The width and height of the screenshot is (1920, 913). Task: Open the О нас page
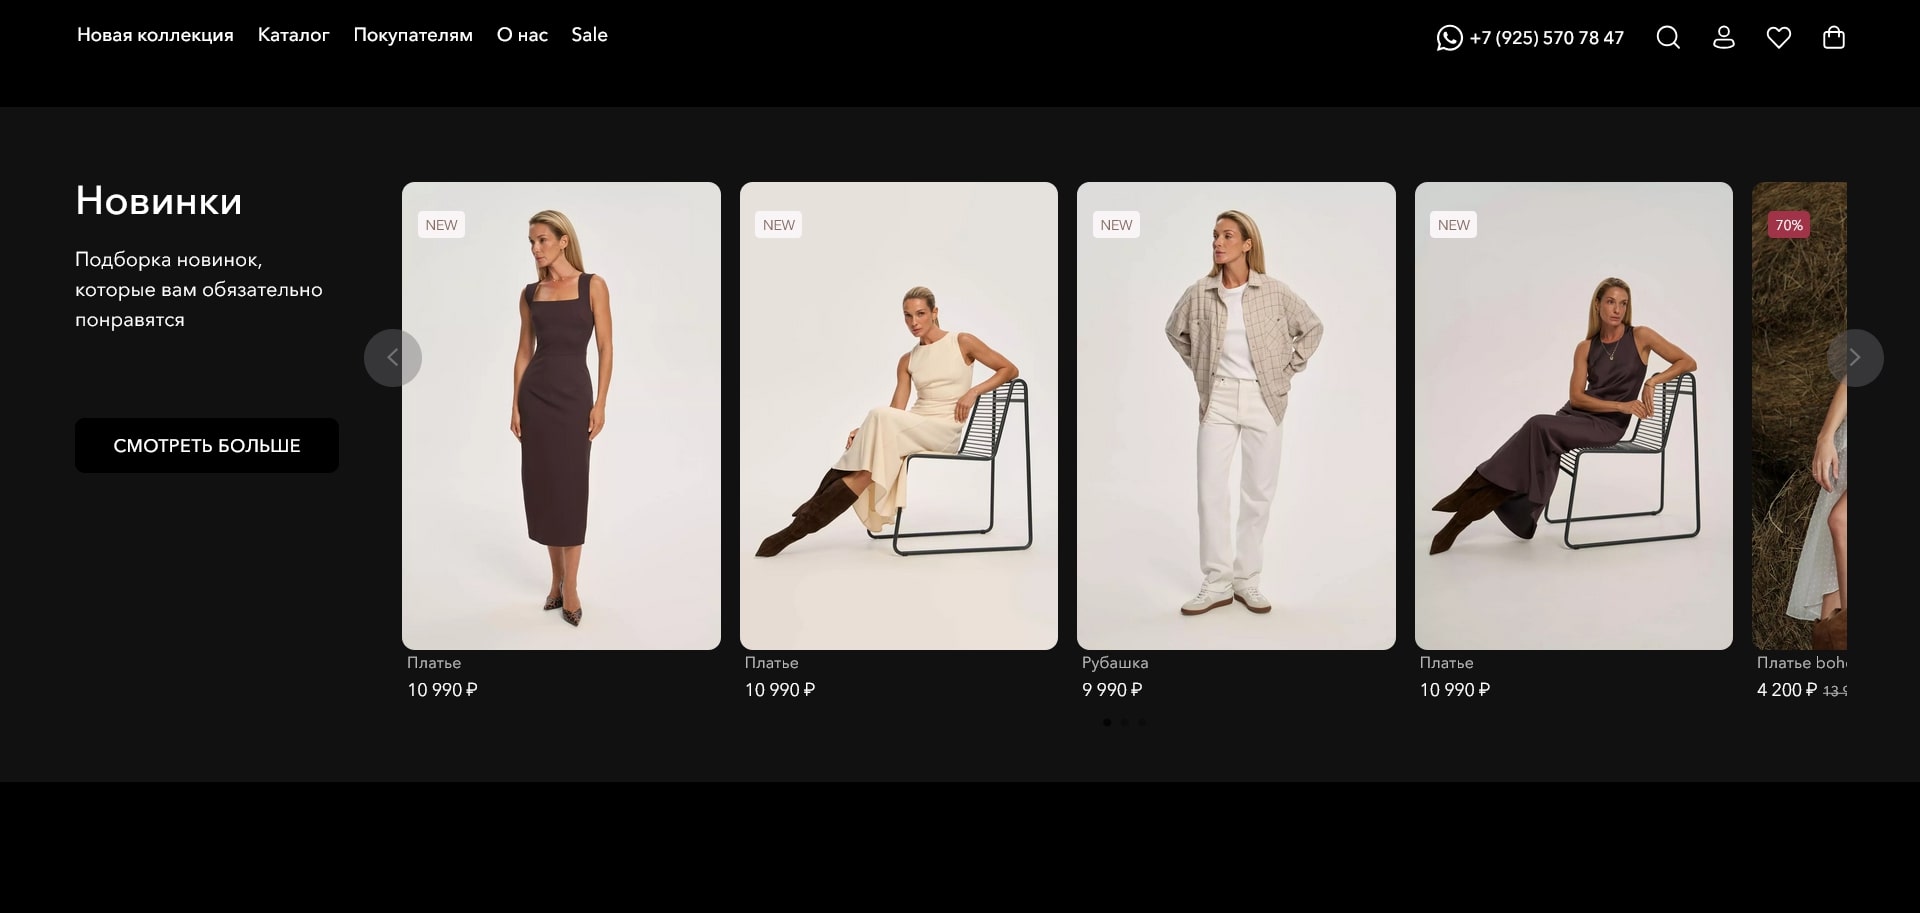click(522, 35)
